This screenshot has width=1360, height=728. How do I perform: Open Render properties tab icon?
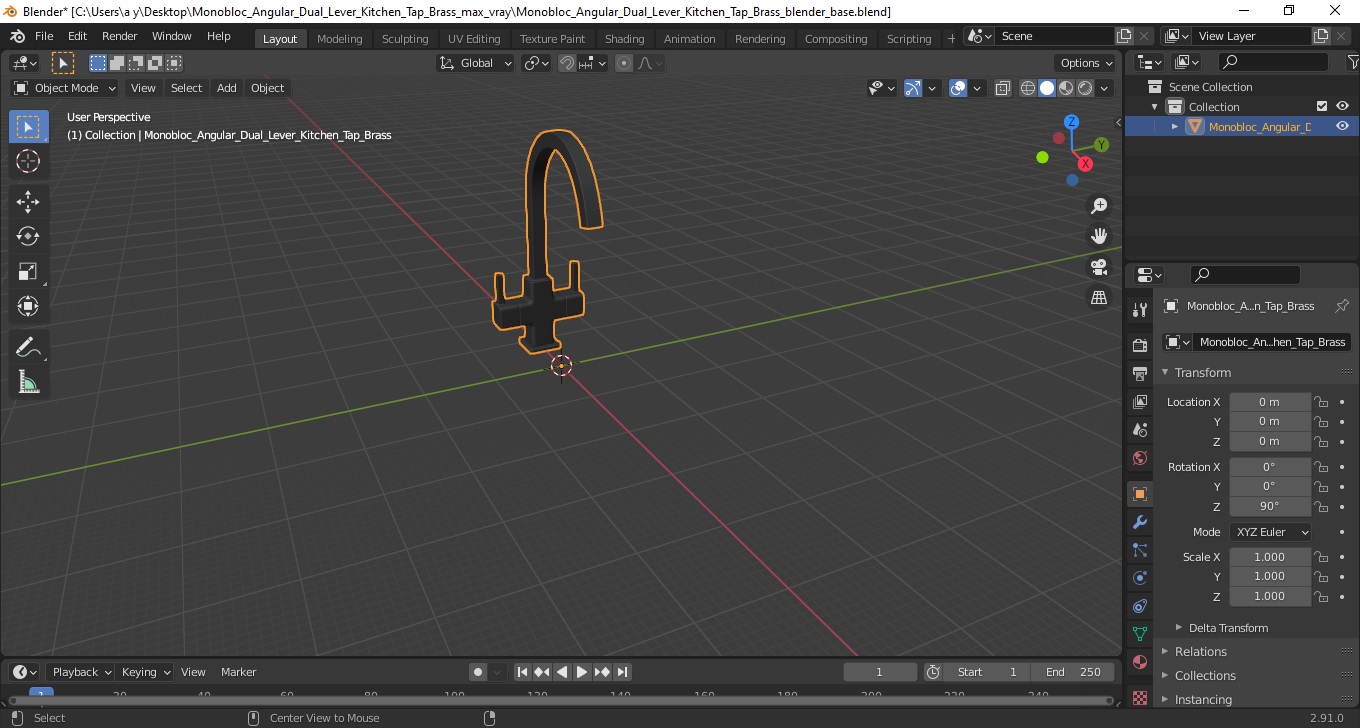1140,346
